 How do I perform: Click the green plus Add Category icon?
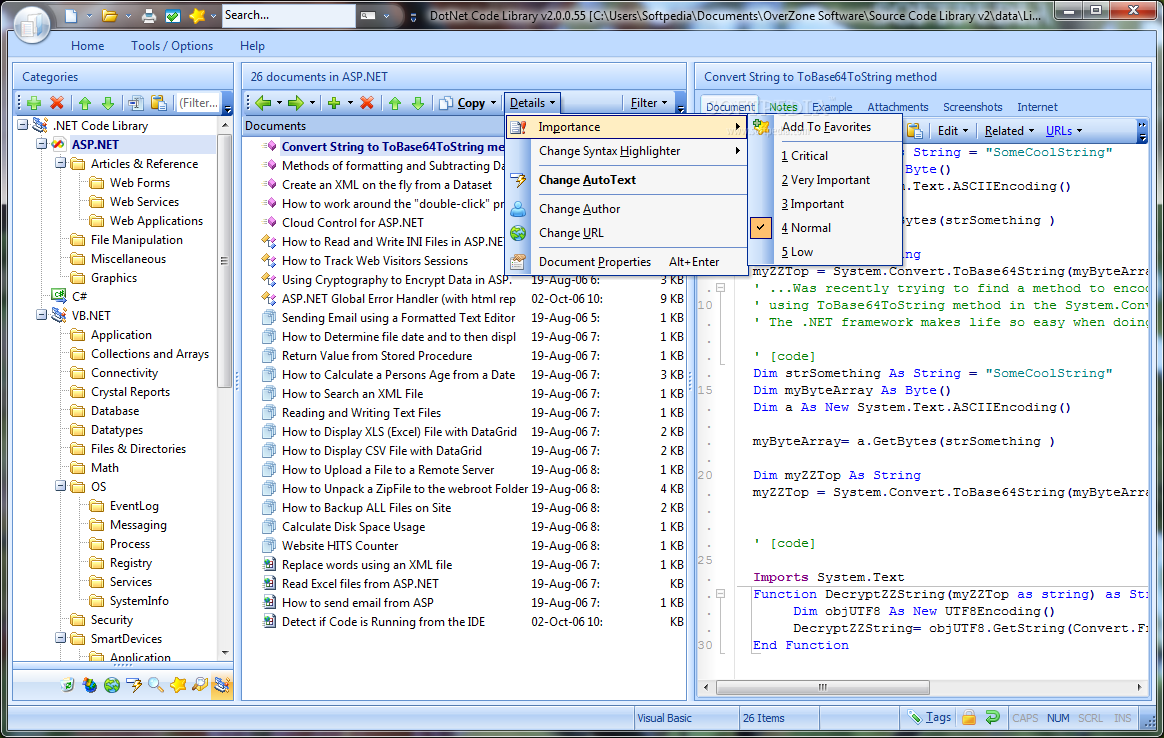(33, 103)
